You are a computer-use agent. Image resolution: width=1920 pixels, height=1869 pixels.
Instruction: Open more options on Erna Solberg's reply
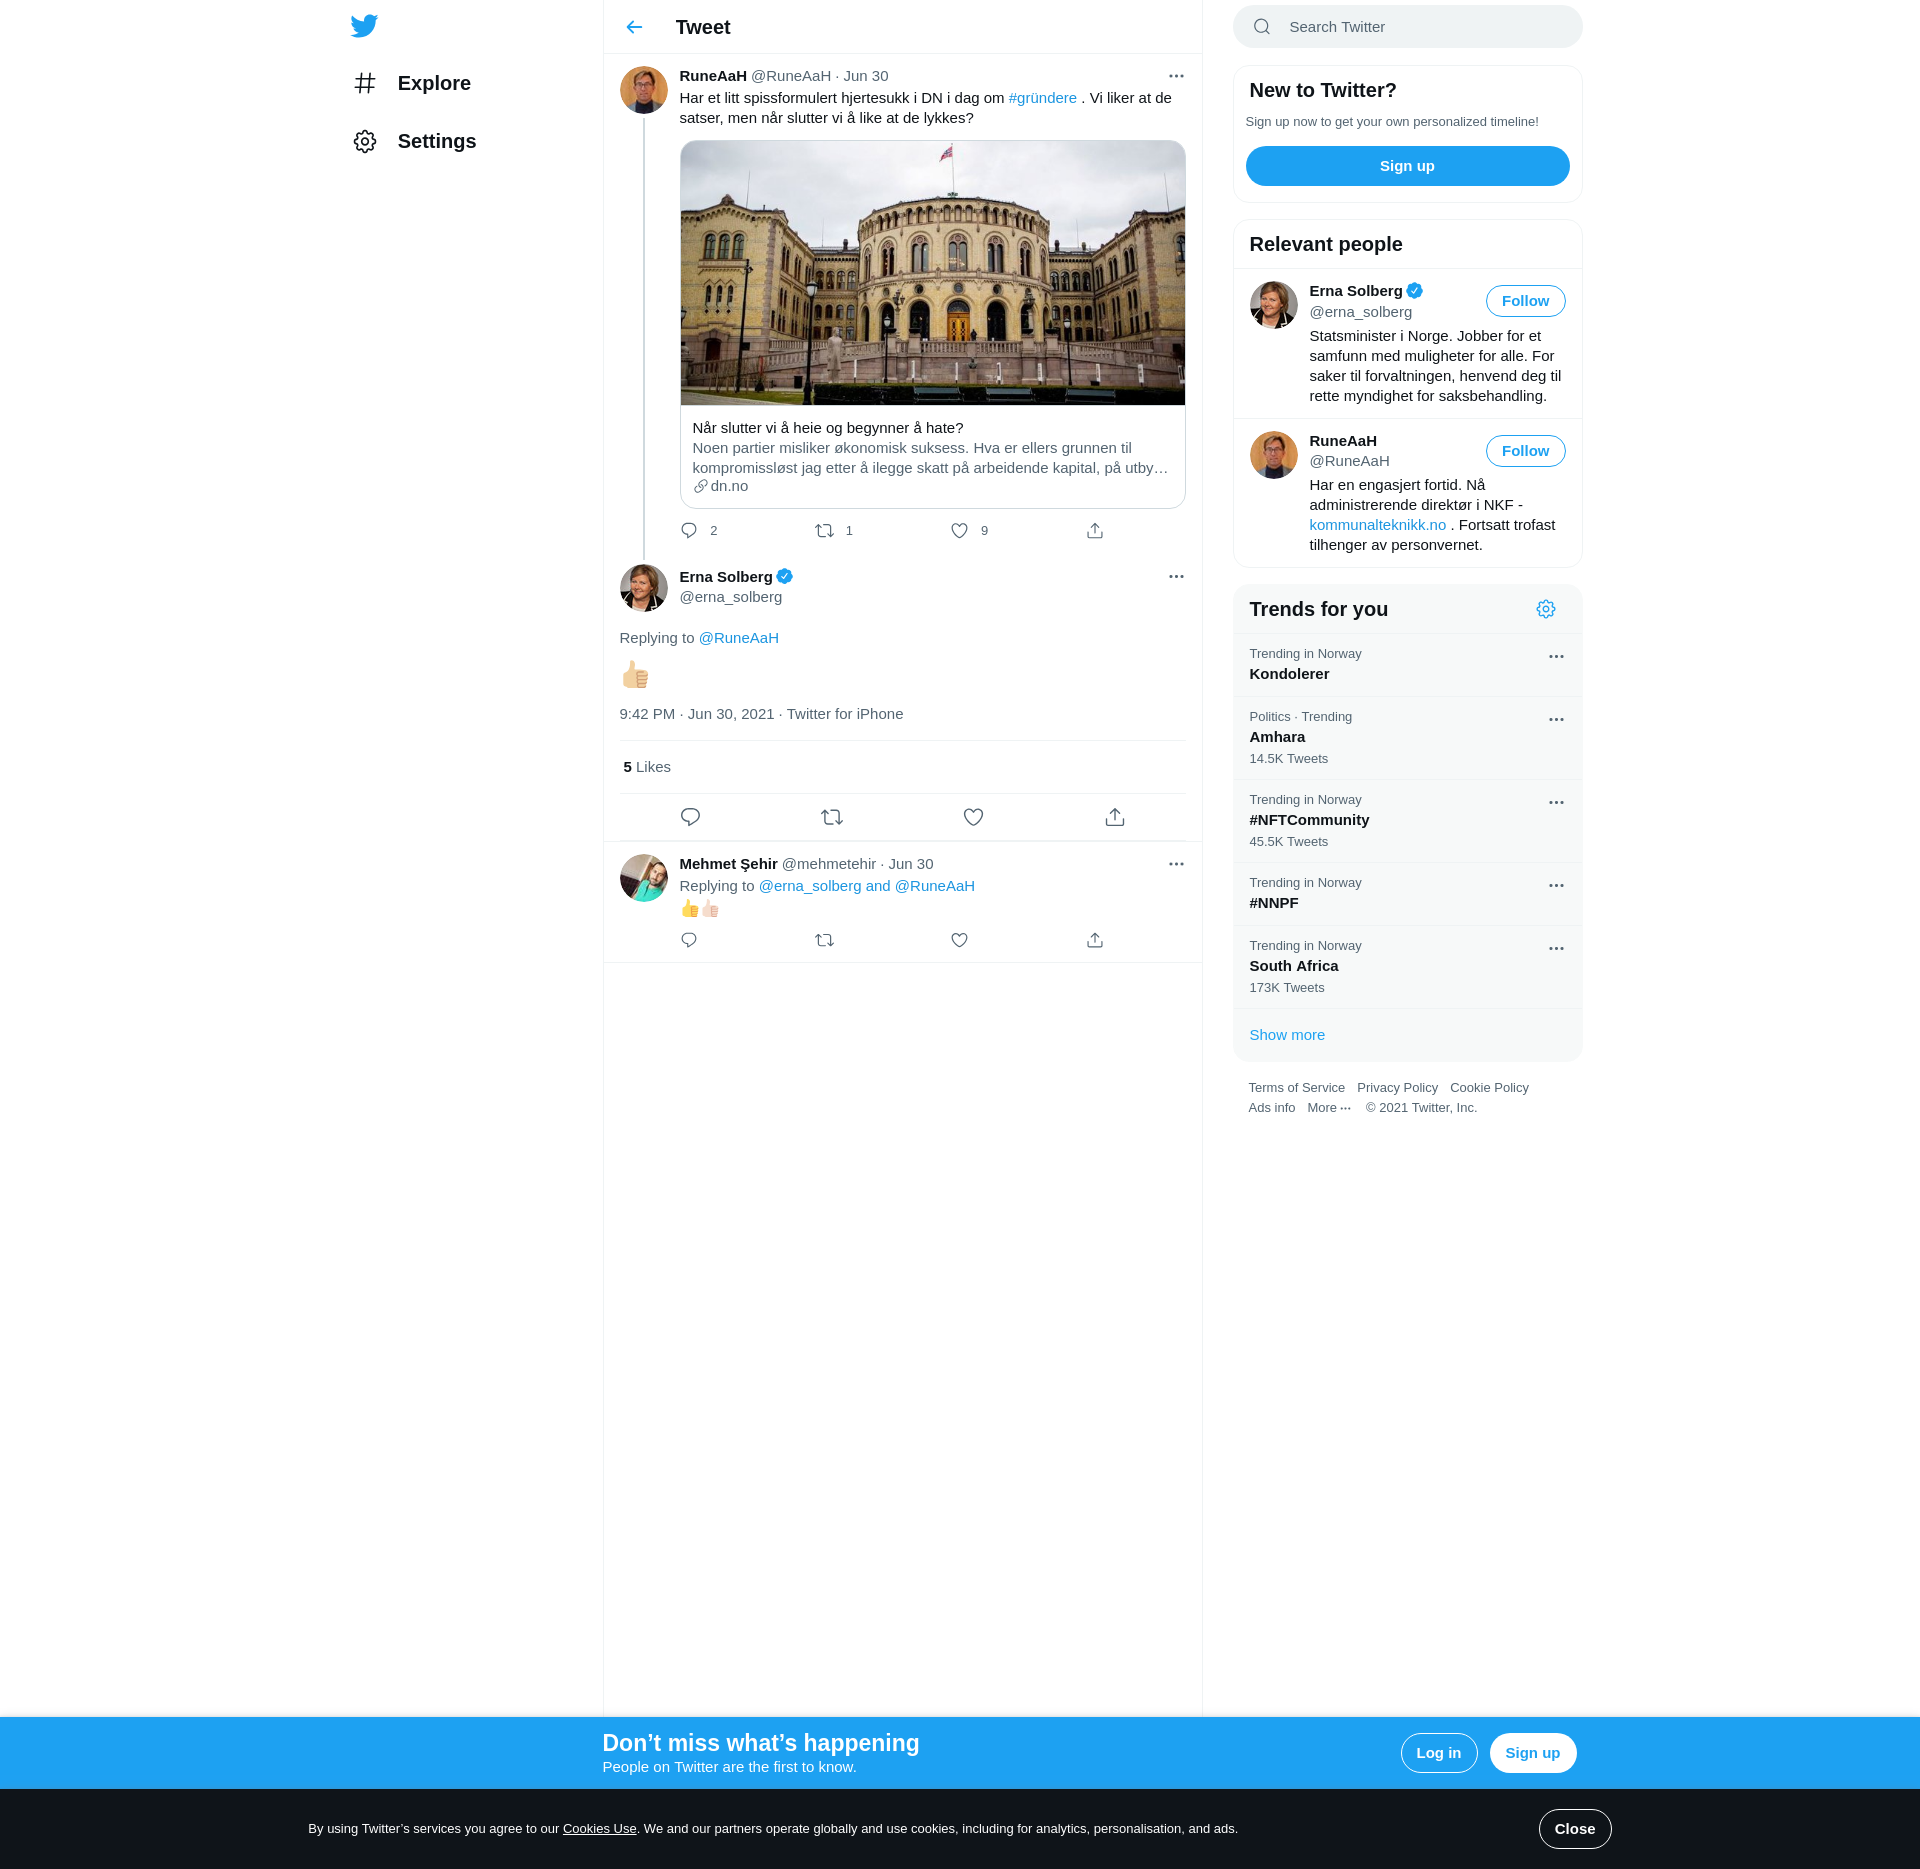[x=1176, y=577]
